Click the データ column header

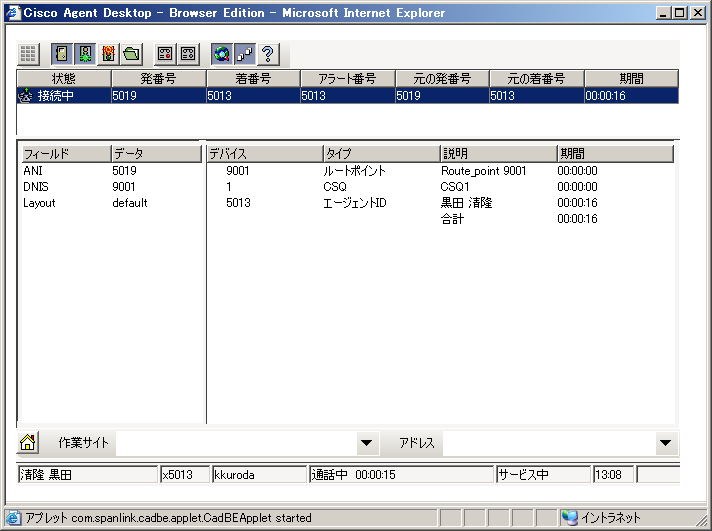coord(156,154)
